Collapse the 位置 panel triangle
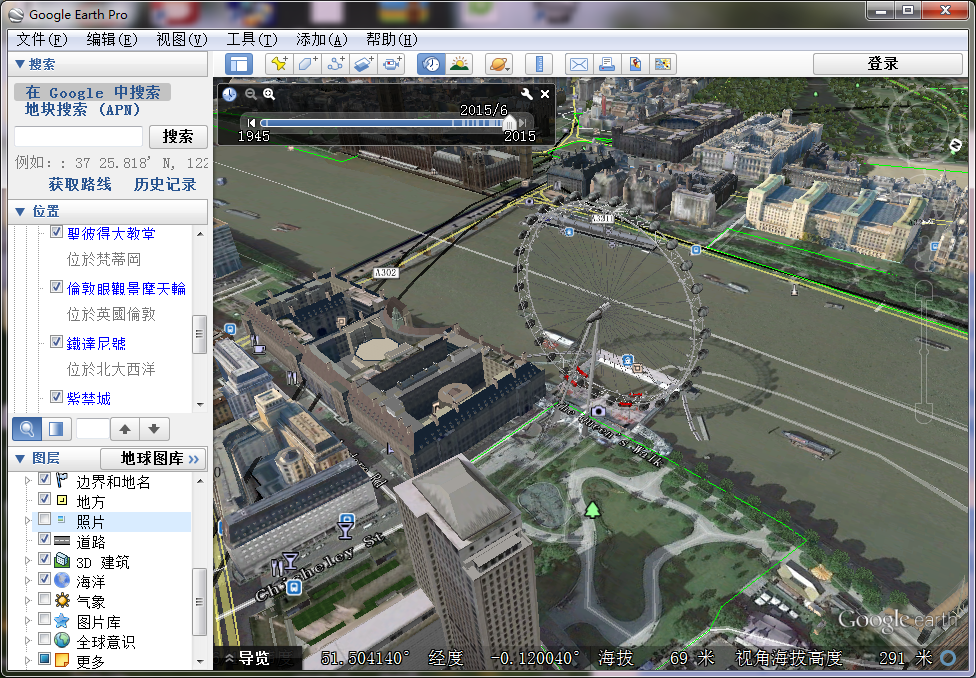The height and width of the screenshot is (678, 976). click(19, 212)
